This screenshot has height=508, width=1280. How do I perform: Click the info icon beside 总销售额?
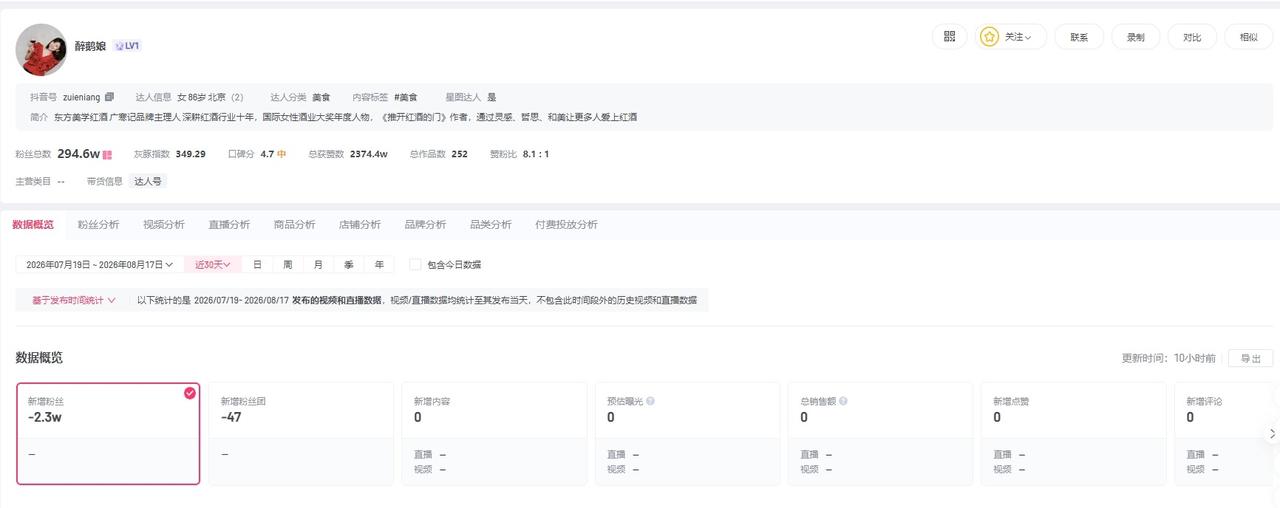pos(844,401)
